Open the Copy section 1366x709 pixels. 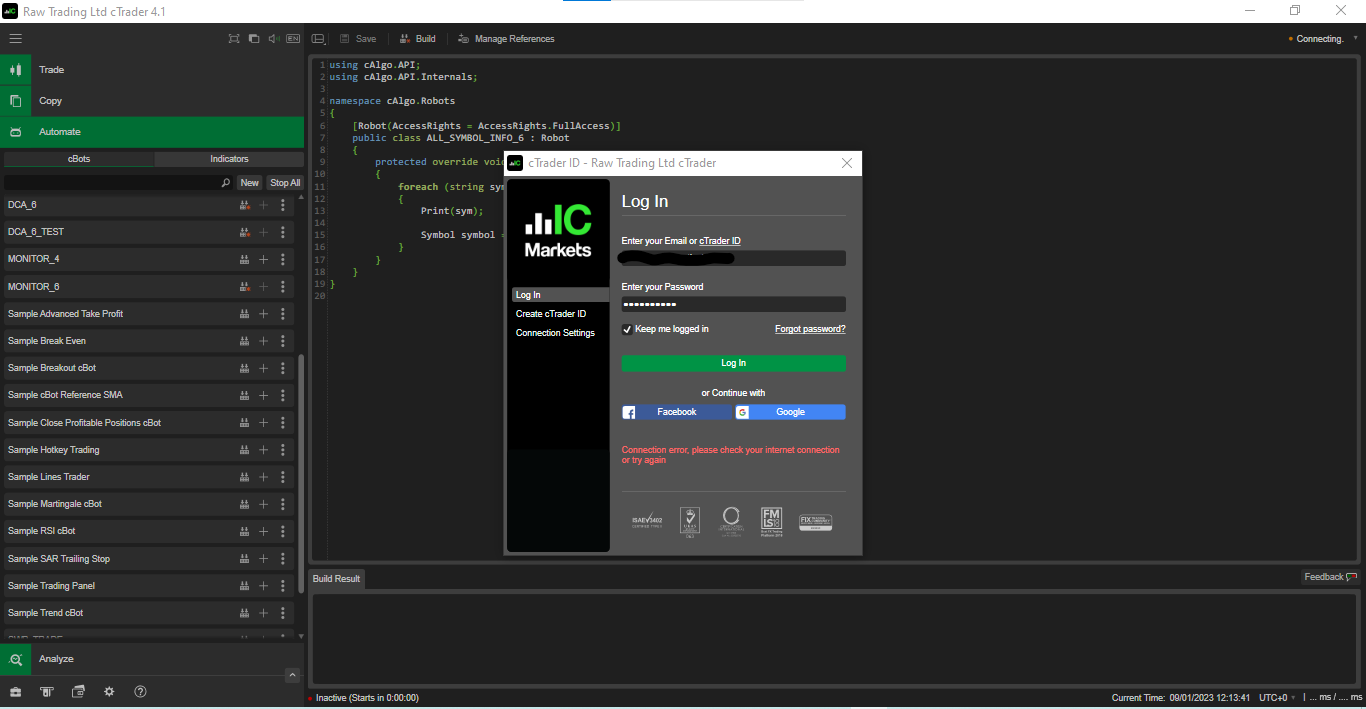[152, 101]
